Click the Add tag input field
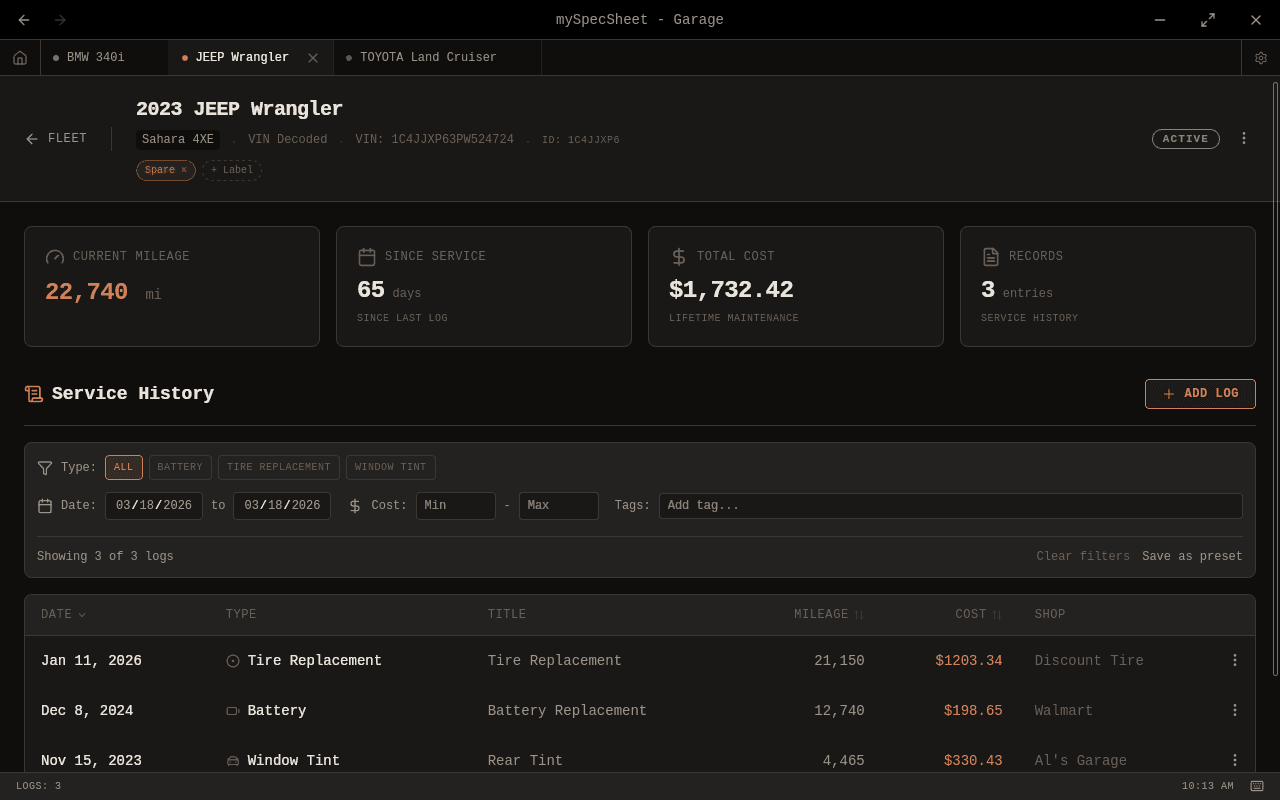 coord(950,505)
